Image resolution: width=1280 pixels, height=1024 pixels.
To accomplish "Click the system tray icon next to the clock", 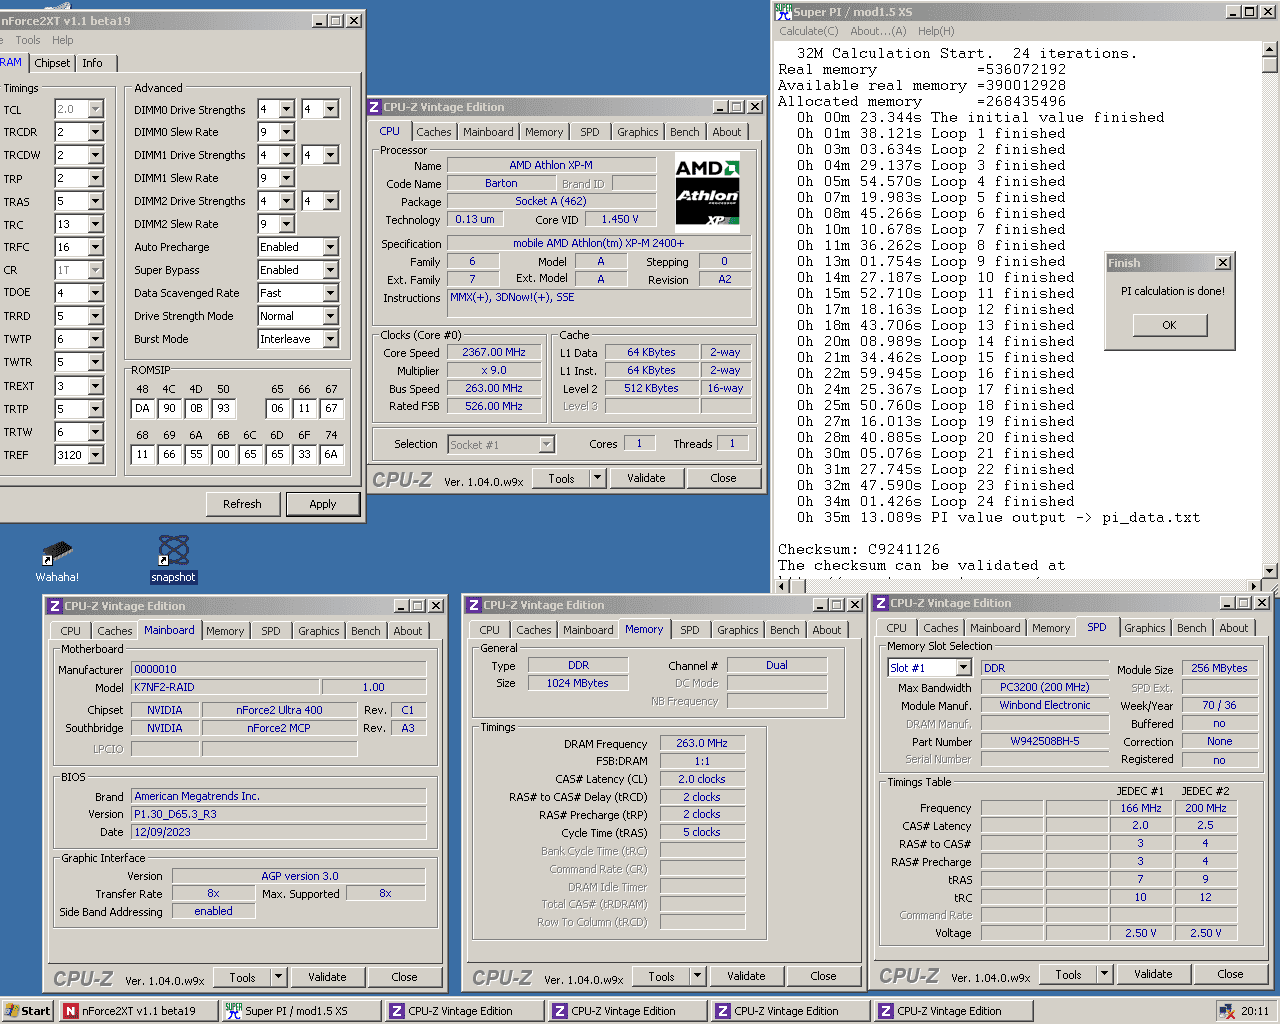I will [x=1227, y=1011].
